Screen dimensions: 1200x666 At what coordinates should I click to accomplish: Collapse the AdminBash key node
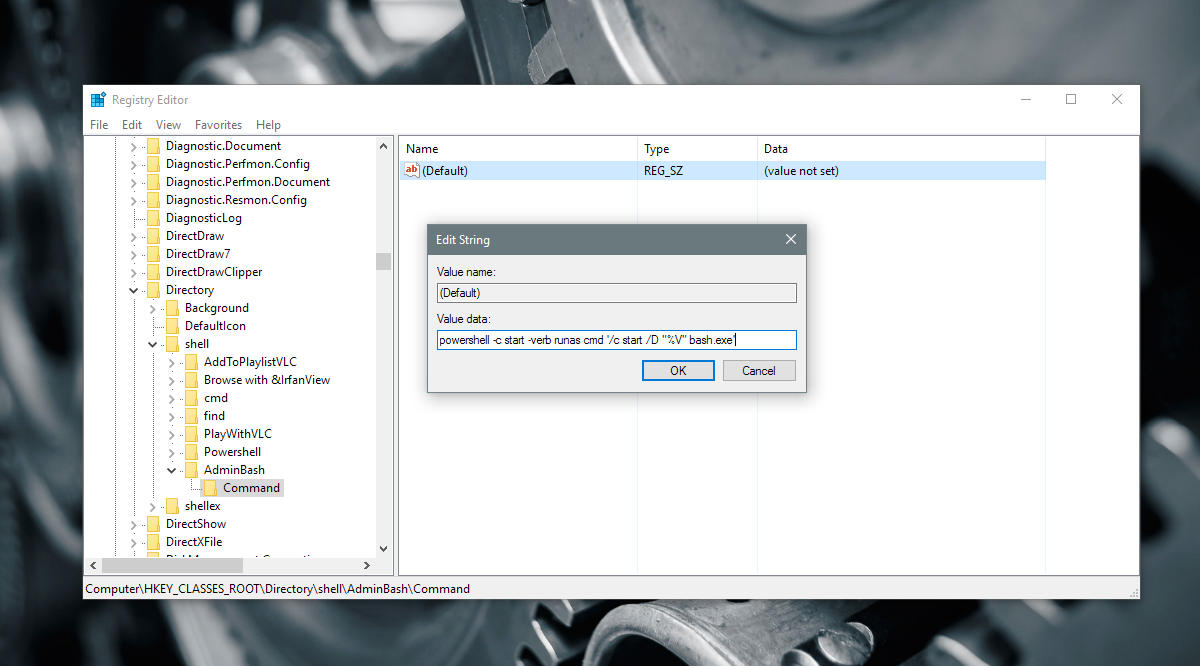click(x=171, y=470)
